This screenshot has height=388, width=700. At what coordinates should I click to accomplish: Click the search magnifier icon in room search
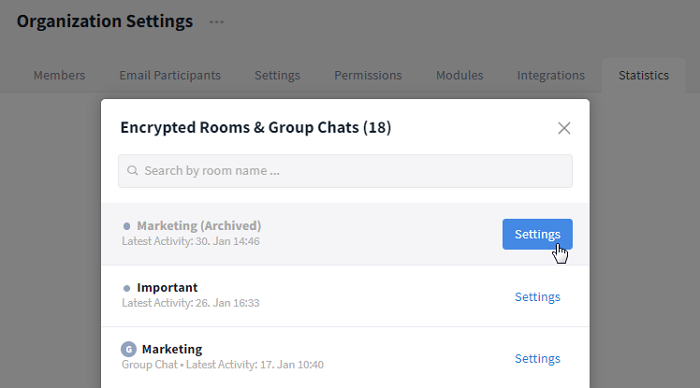click(133, 171)
